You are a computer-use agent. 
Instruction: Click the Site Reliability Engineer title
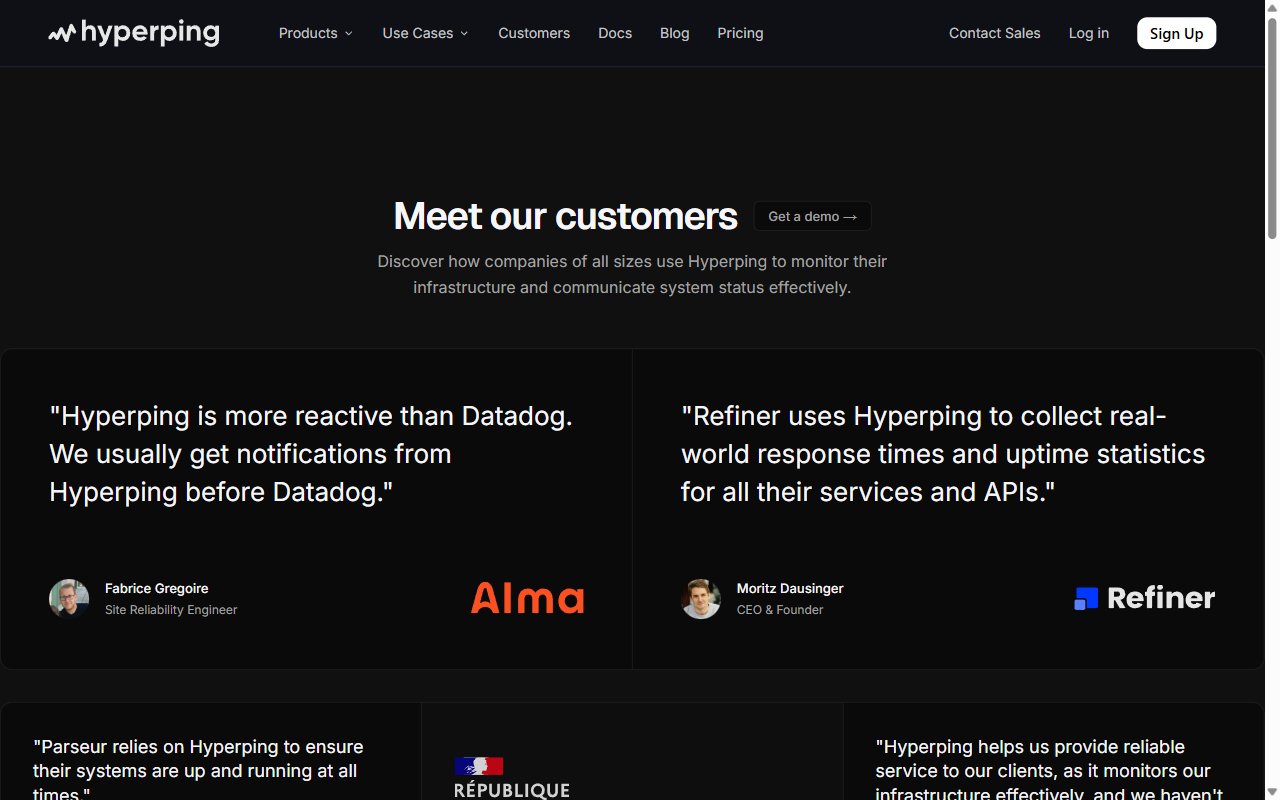(x=171, y=609)
